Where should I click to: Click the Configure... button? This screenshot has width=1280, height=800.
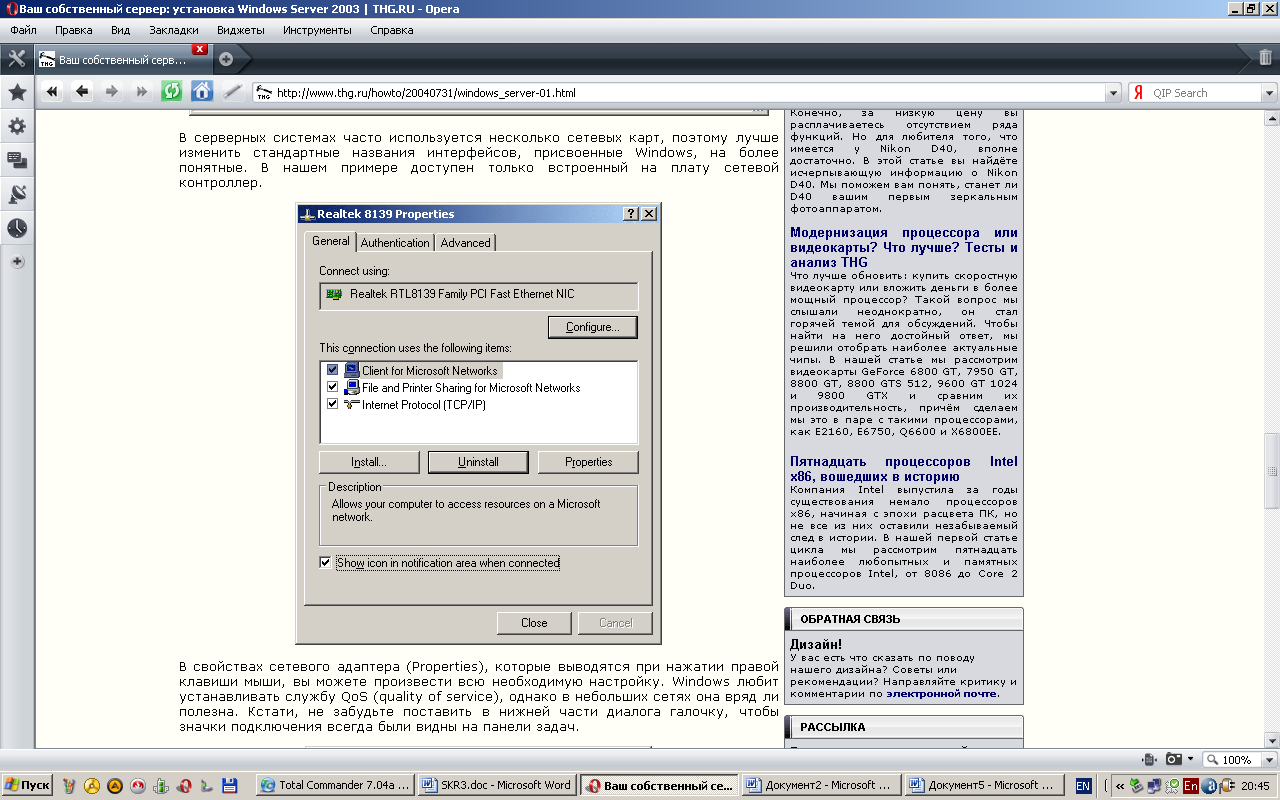(x=592, y=327)
